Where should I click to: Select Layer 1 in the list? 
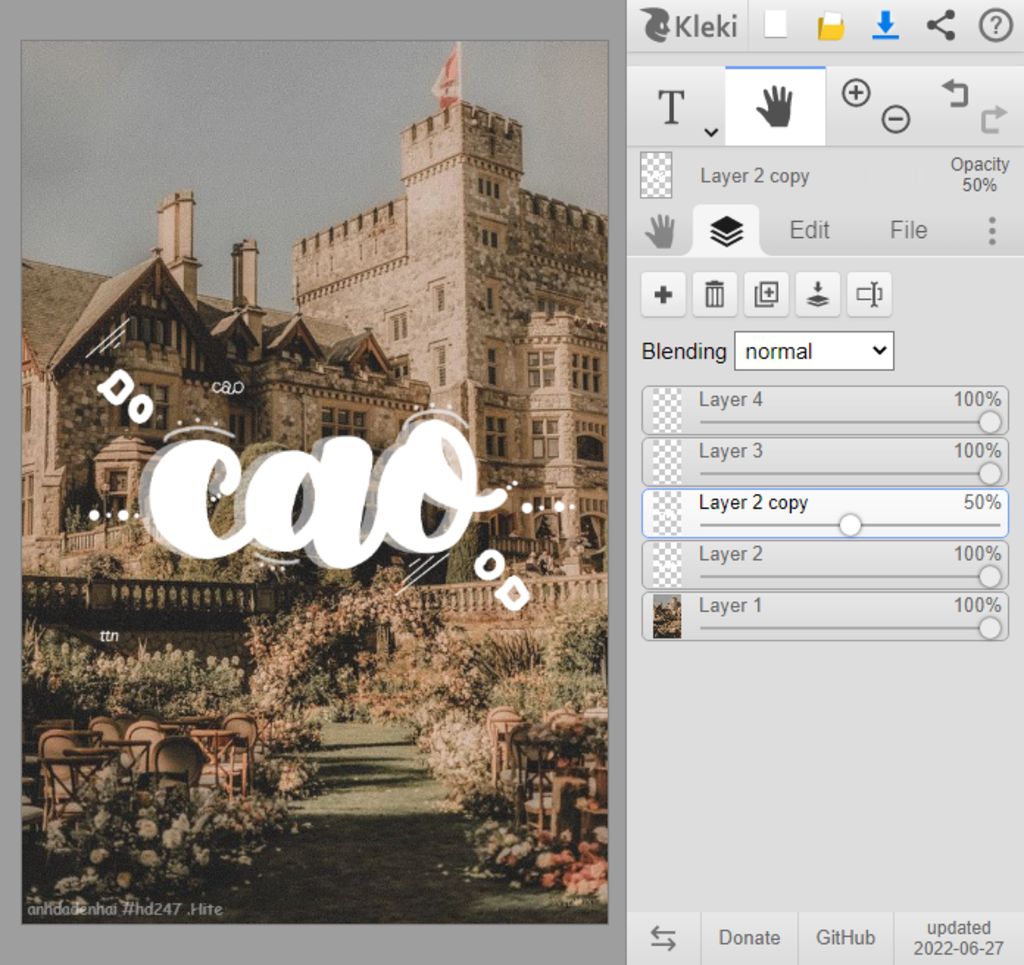pyautogui.click(x=825, y=616)
